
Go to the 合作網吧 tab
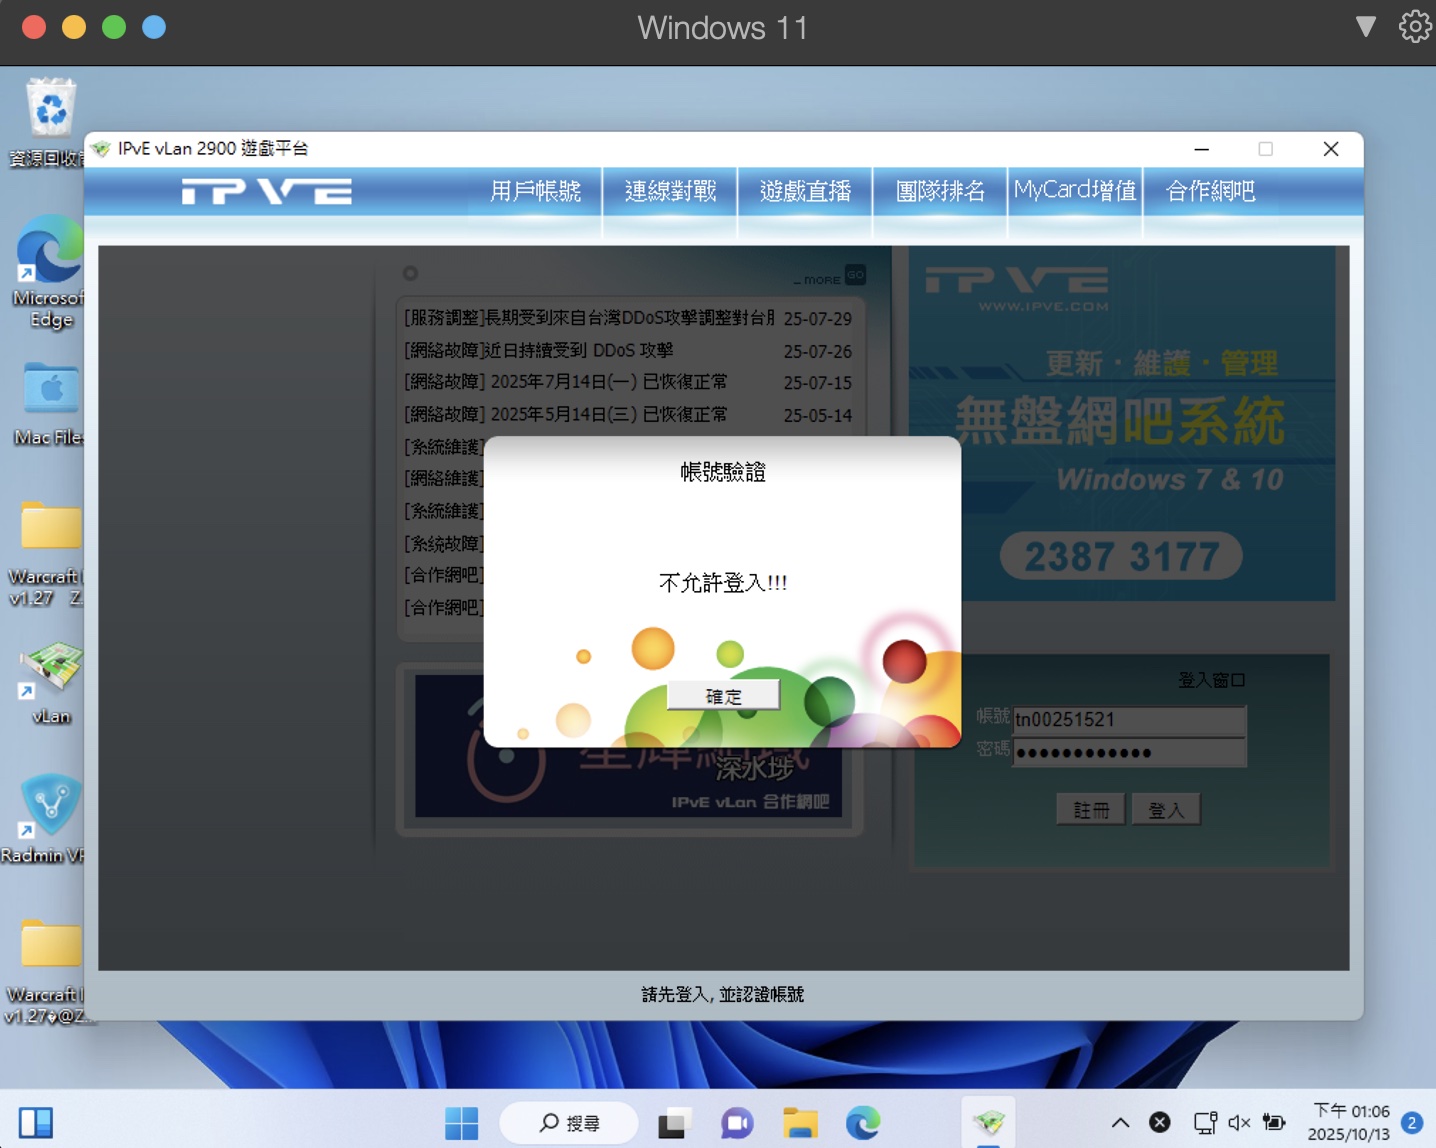1210,191
